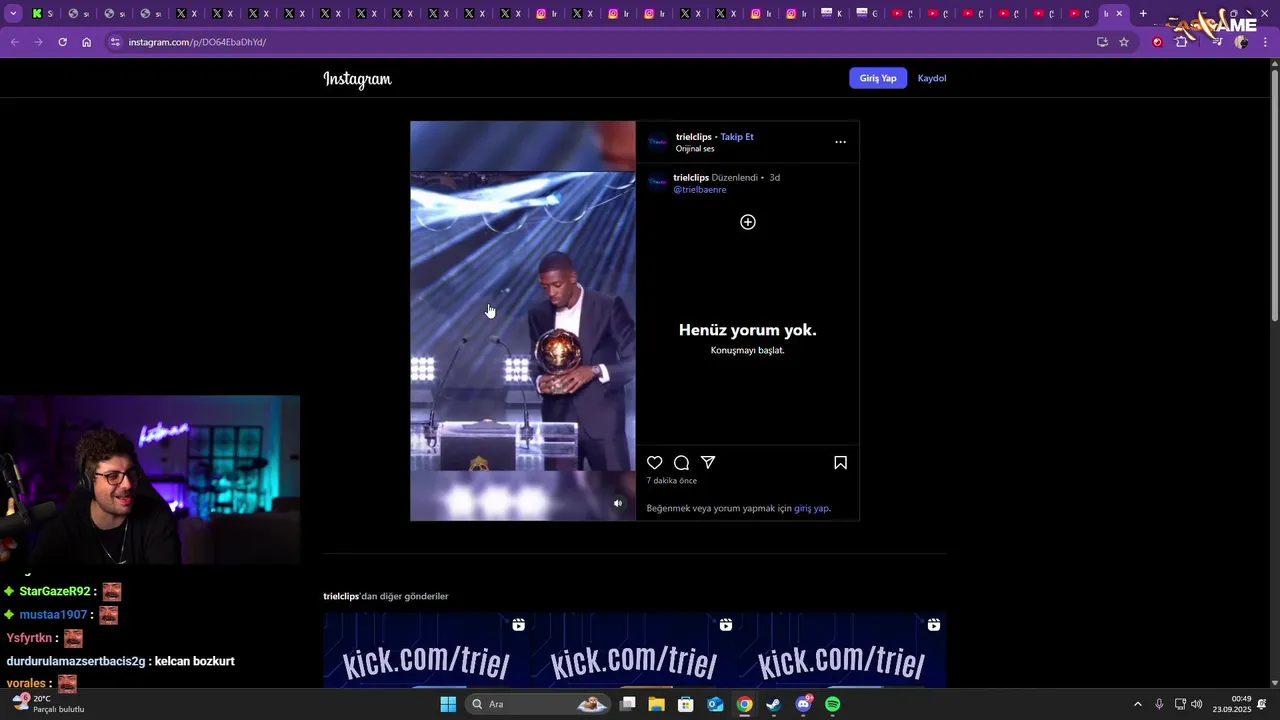Expand the system tray hidden icons chevron
The width and height of the screenshot is (1280, 720).
pos(1137,704)
